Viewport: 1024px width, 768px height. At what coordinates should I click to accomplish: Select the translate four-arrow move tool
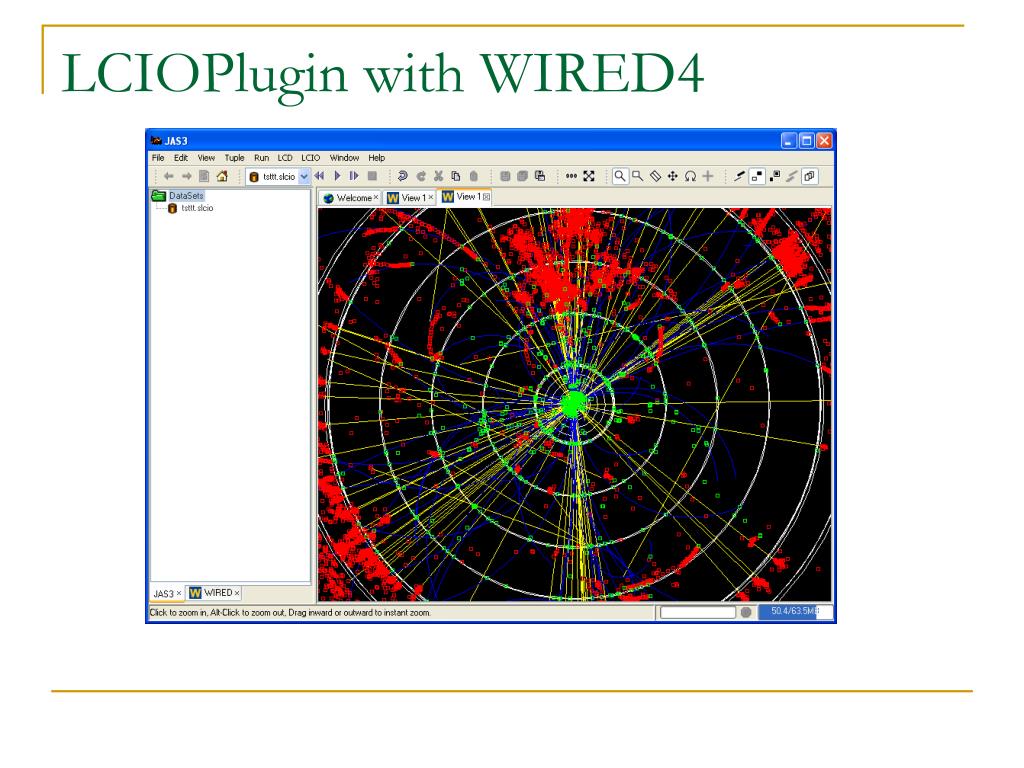pos(673,176)
